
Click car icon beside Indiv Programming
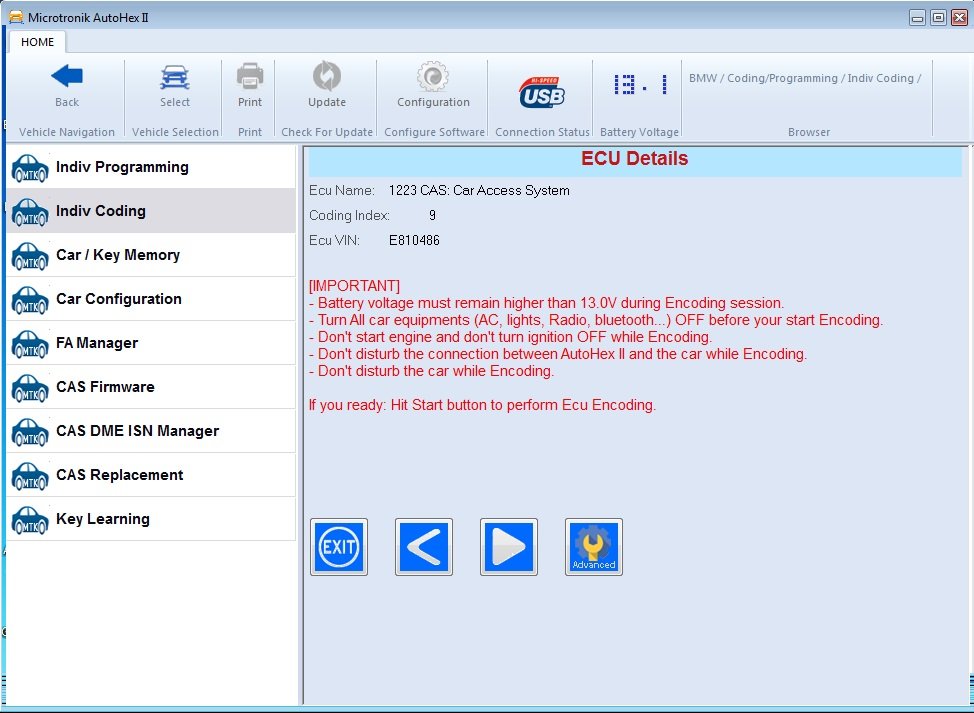(x=30, y=168)
